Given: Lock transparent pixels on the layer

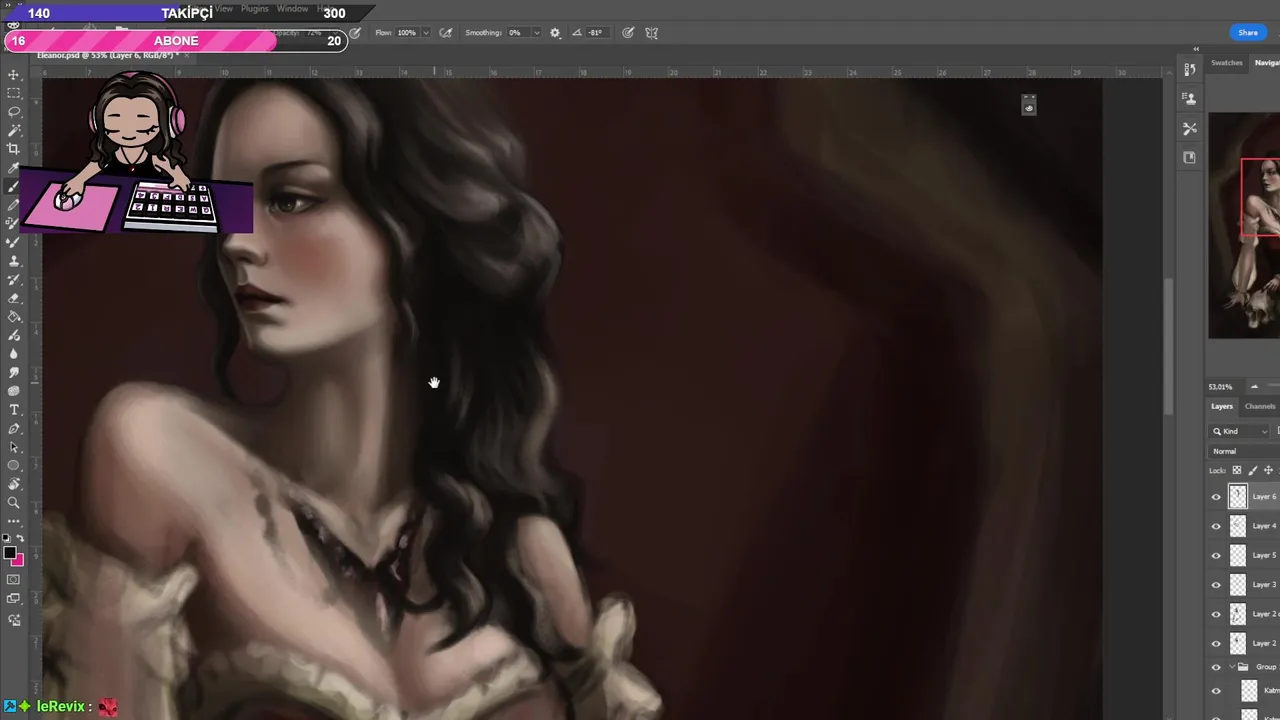Looking at the screenshot, I should [x=1237, y=471].
